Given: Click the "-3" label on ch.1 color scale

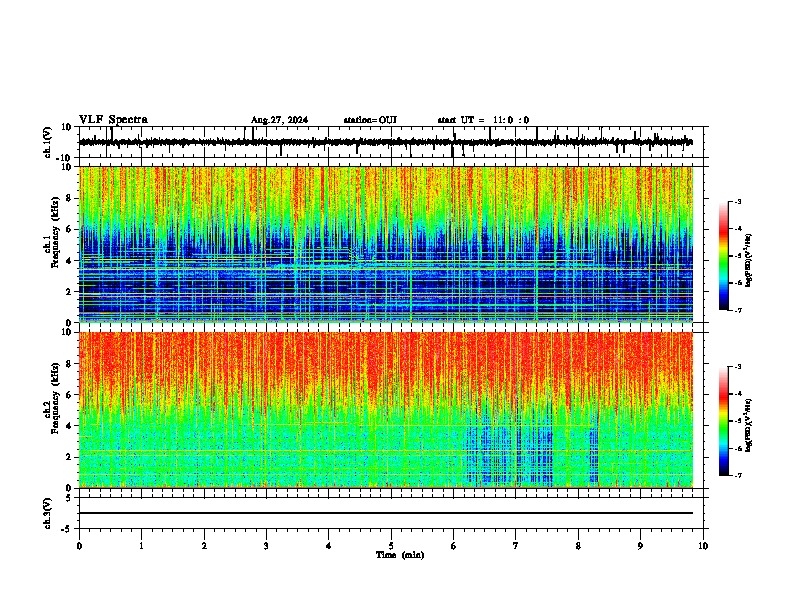Looking at the screenshot, I should [x=737, y=201].
